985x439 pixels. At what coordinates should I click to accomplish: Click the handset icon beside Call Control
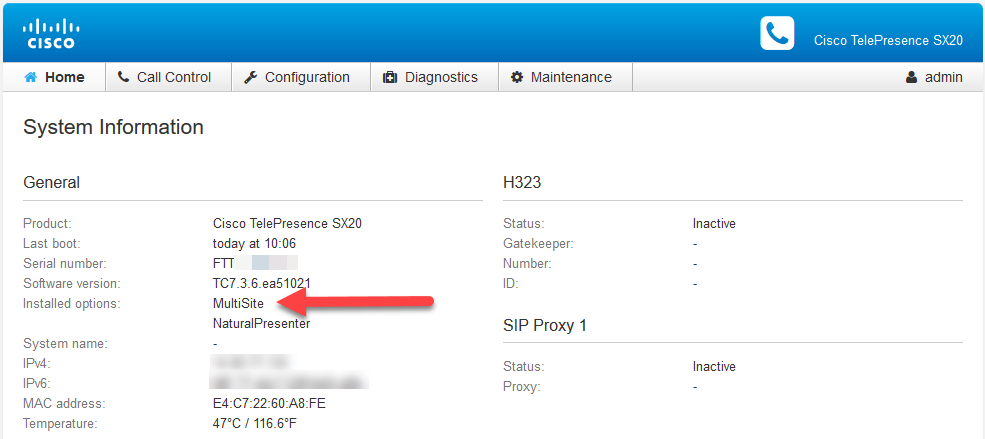(124, 77)
